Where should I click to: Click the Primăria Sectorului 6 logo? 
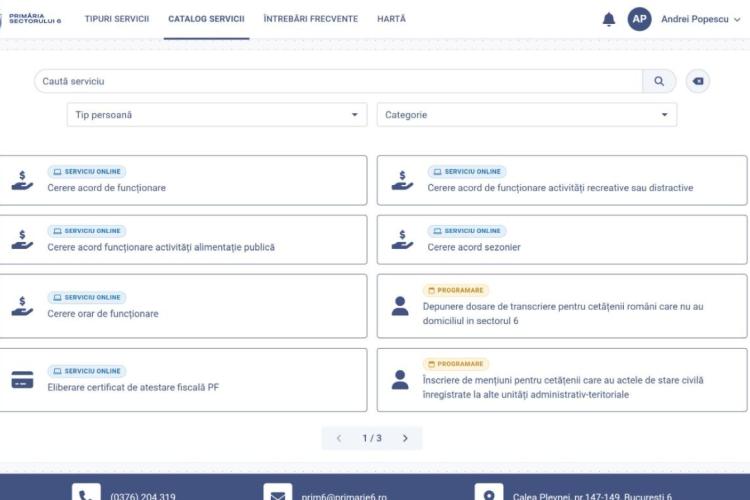[x=31, y=19]
